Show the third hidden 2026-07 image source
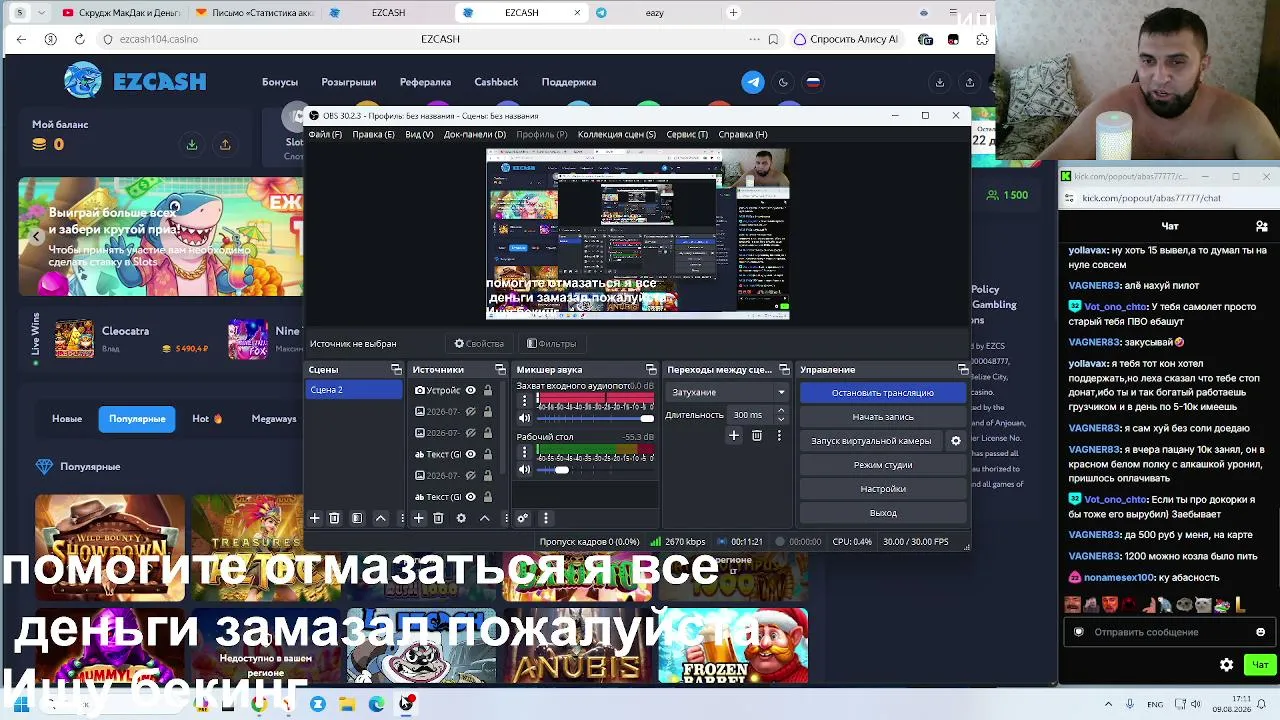 (470, 475)
